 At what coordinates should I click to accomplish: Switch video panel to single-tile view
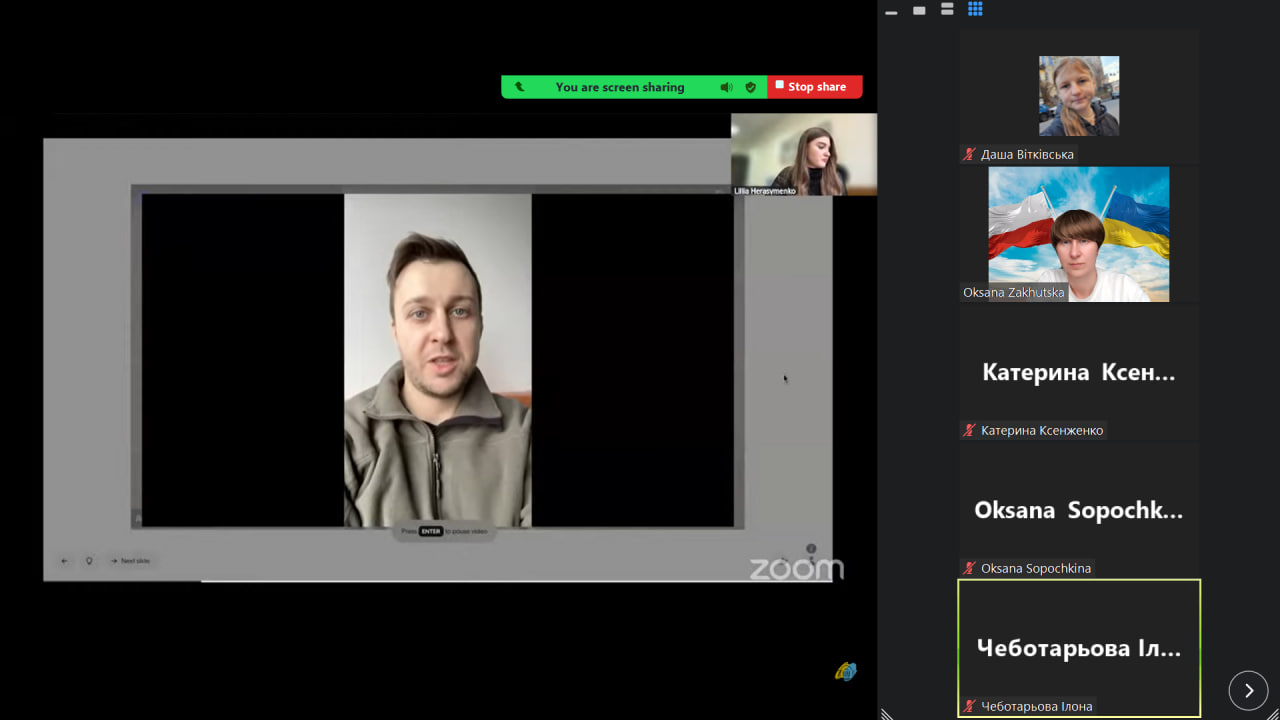pyautogui.click(x=919, y=10)
